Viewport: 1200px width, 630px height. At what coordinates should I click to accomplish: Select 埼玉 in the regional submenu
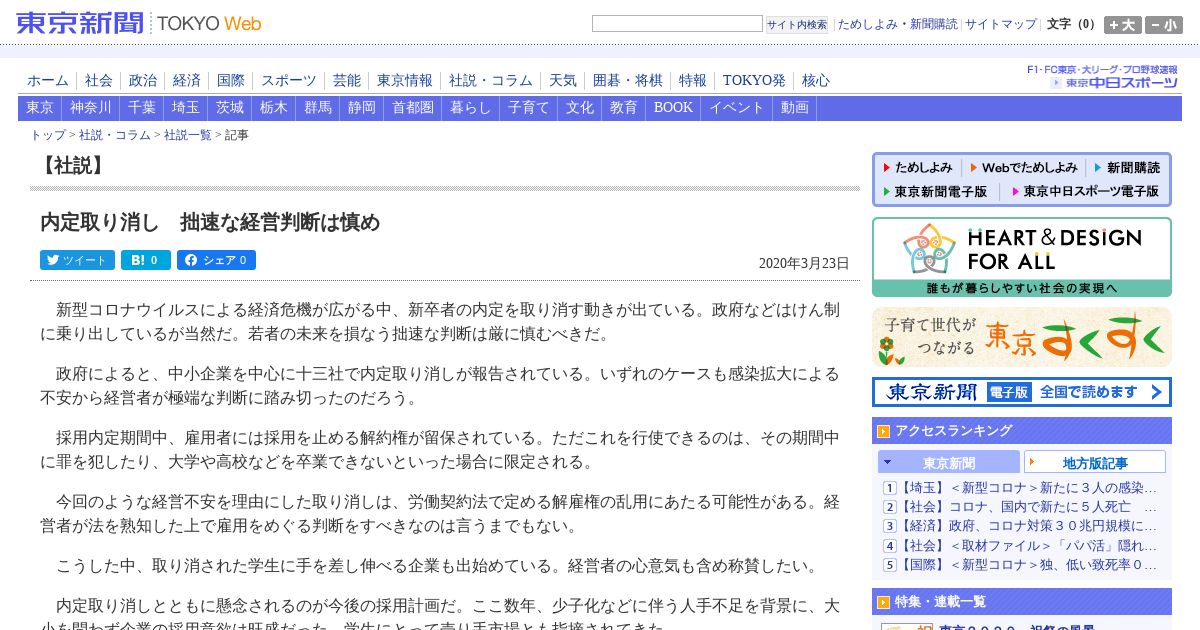[x=186, y=108]
